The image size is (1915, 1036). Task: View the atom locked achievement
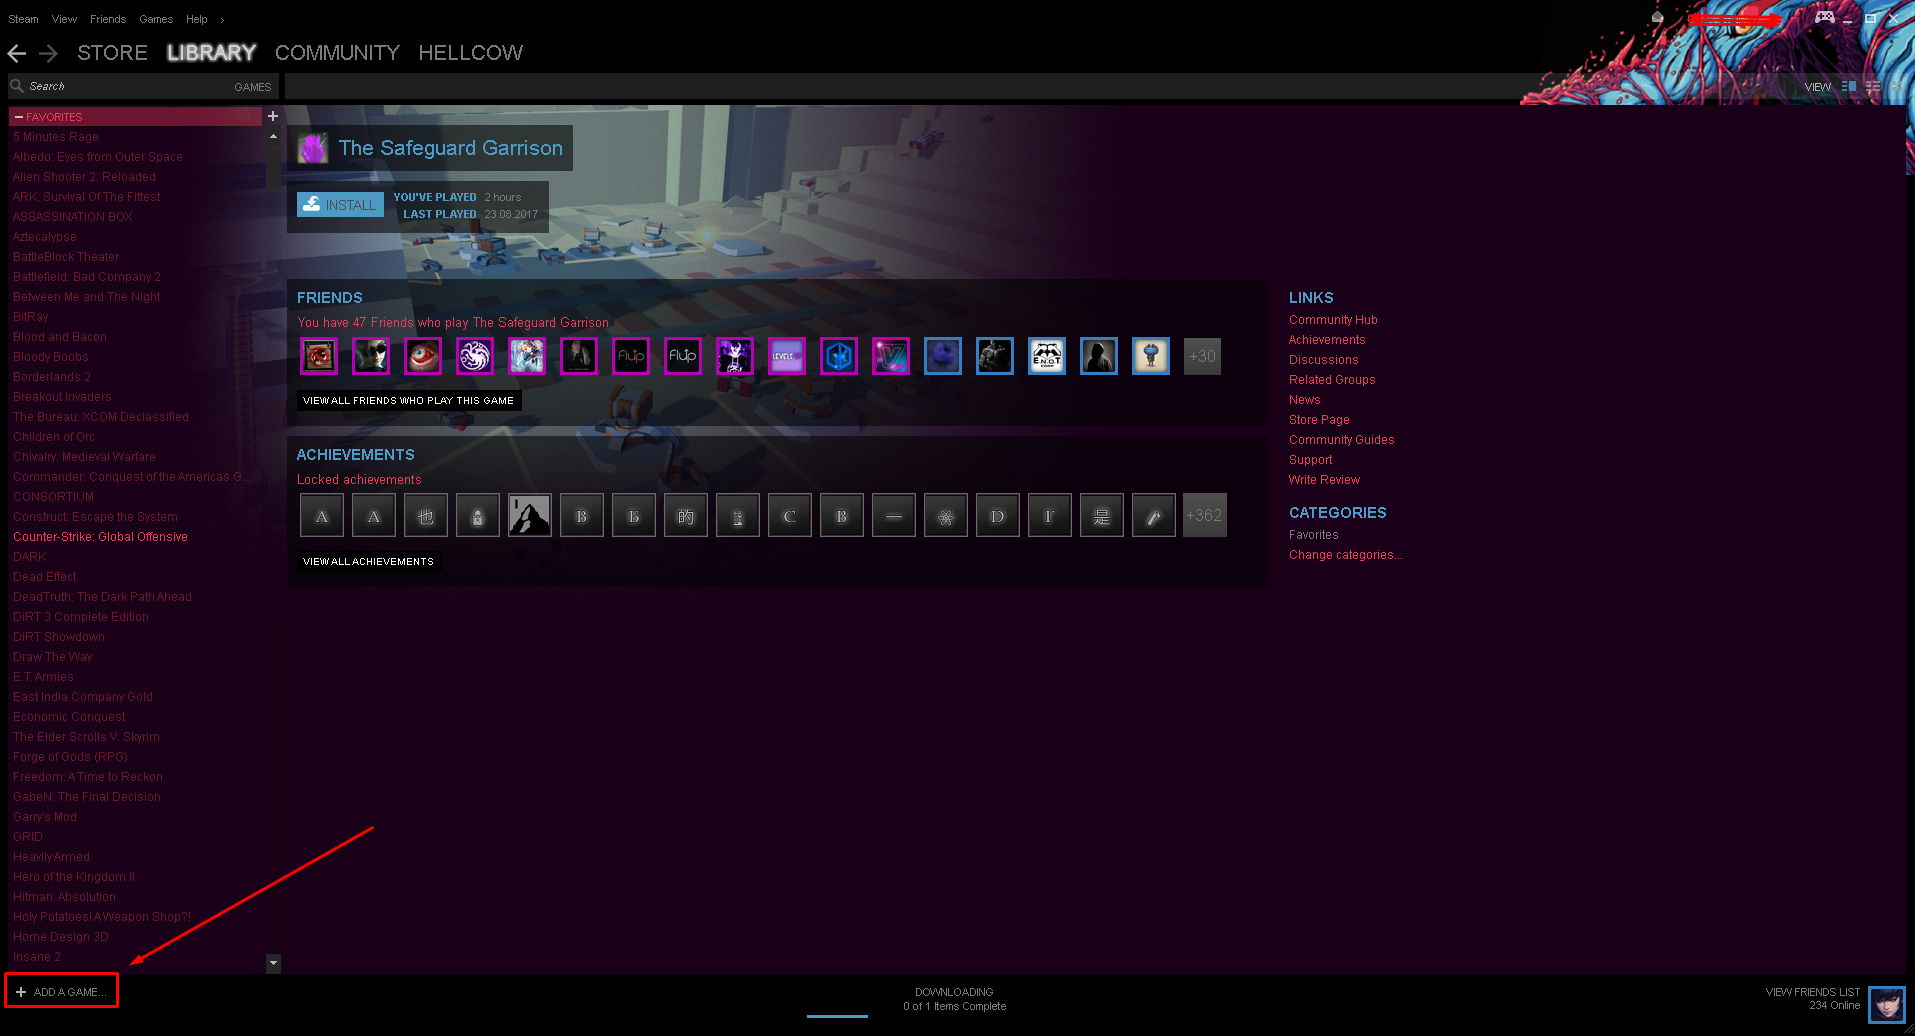tap(946, 516)
